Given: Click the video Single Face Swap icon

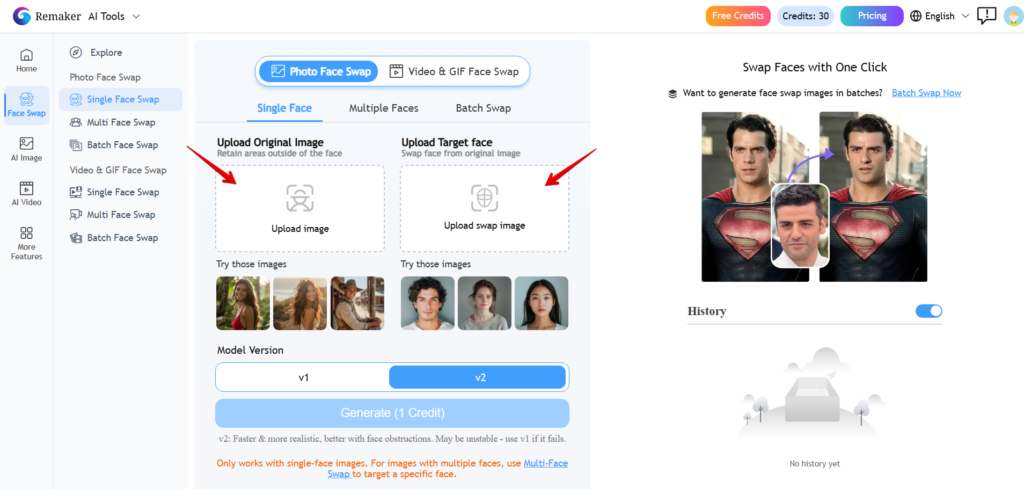Looking at the screenshot, I should pos(76,192).
